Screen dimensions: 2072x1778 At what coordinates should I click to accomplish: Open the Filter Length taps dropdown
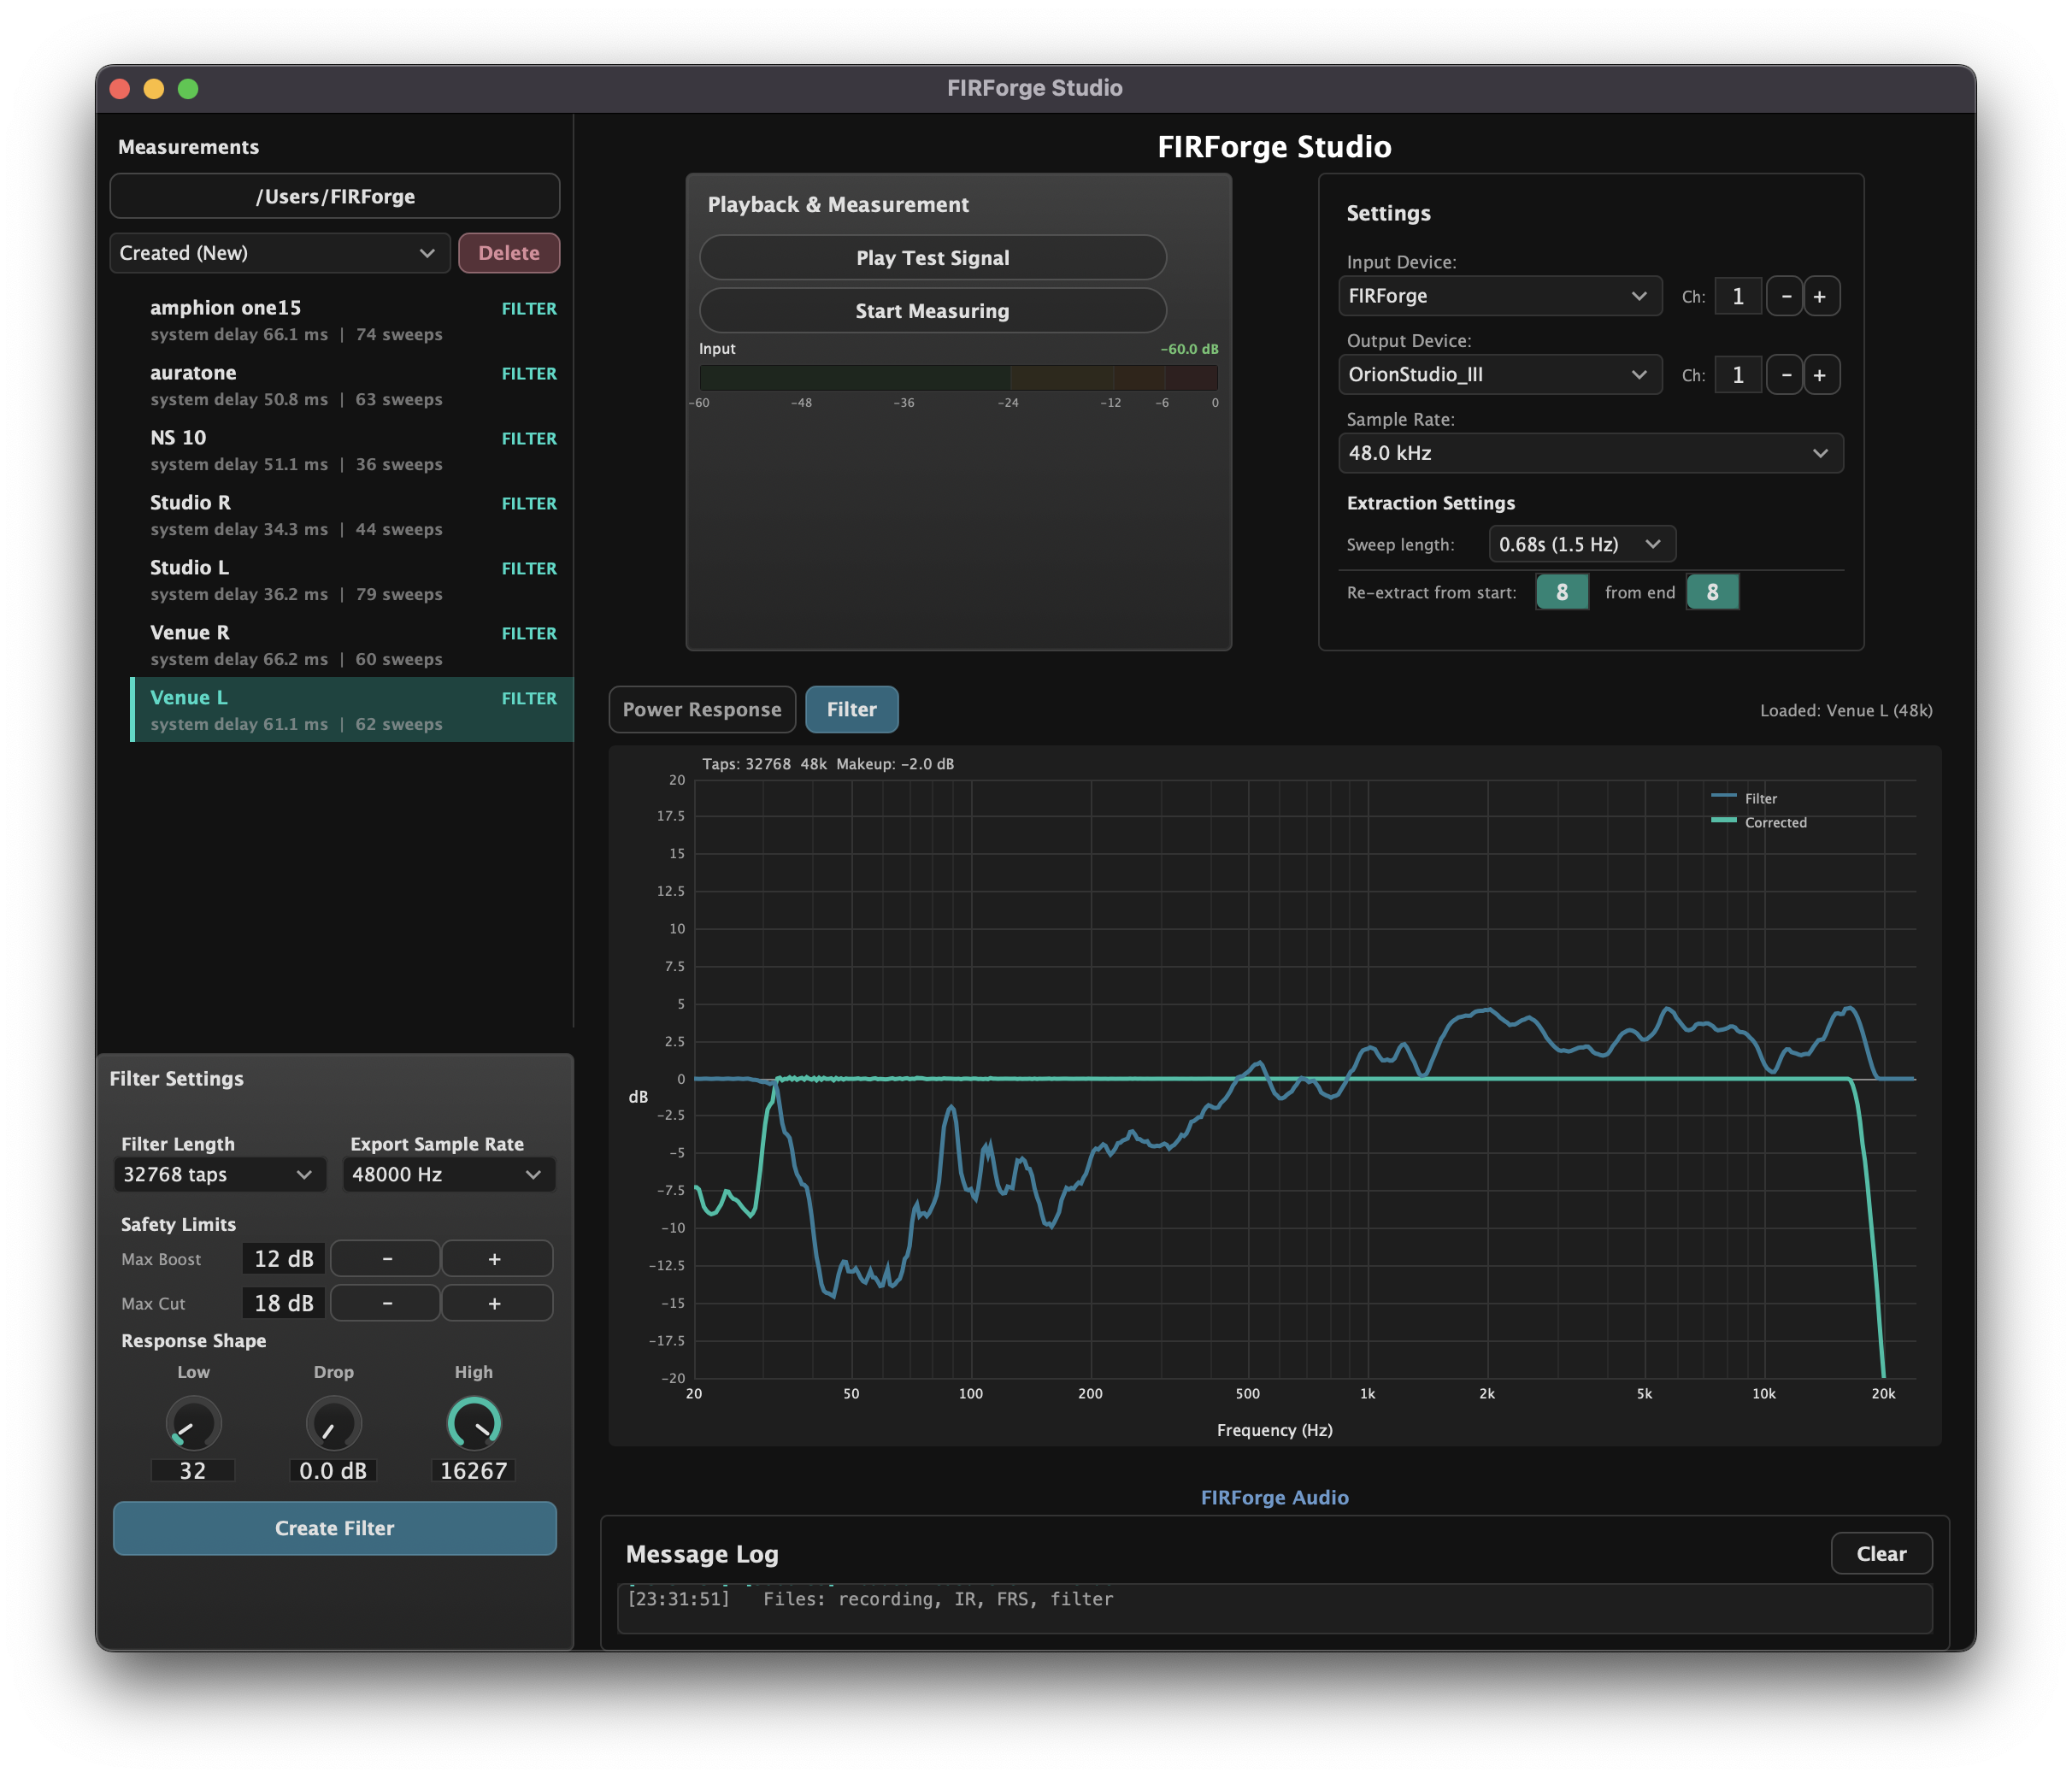pyautogui.click(x=220, y=1174)
